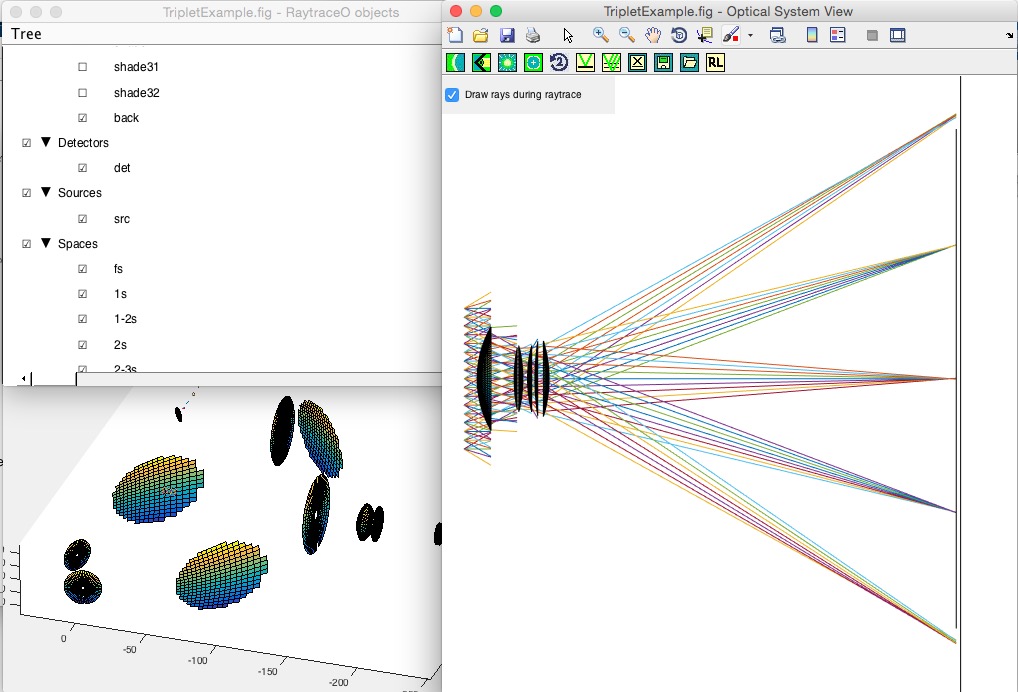Toggle the det detector checkbox
Viewport: 1018px width, 692px height.
(x=82, y=168)
